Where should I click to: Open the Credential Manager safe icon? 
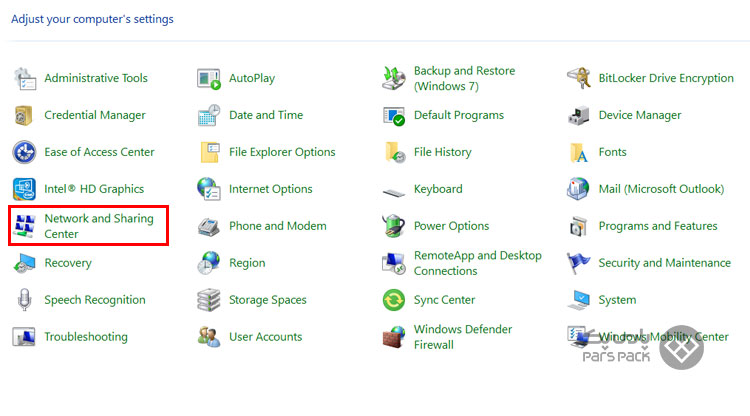tap(23, 115)
